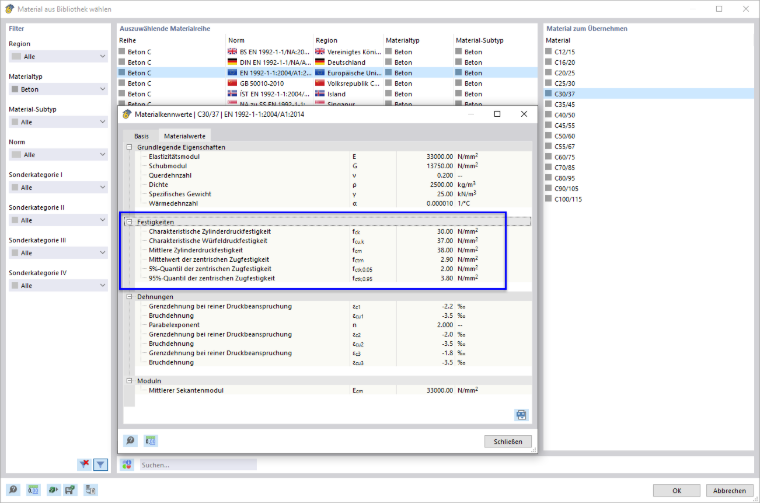The height and width of the screenshot is (503, 760).
Task: Toggle the blue funnel filter button
Action: click(100, 464)
